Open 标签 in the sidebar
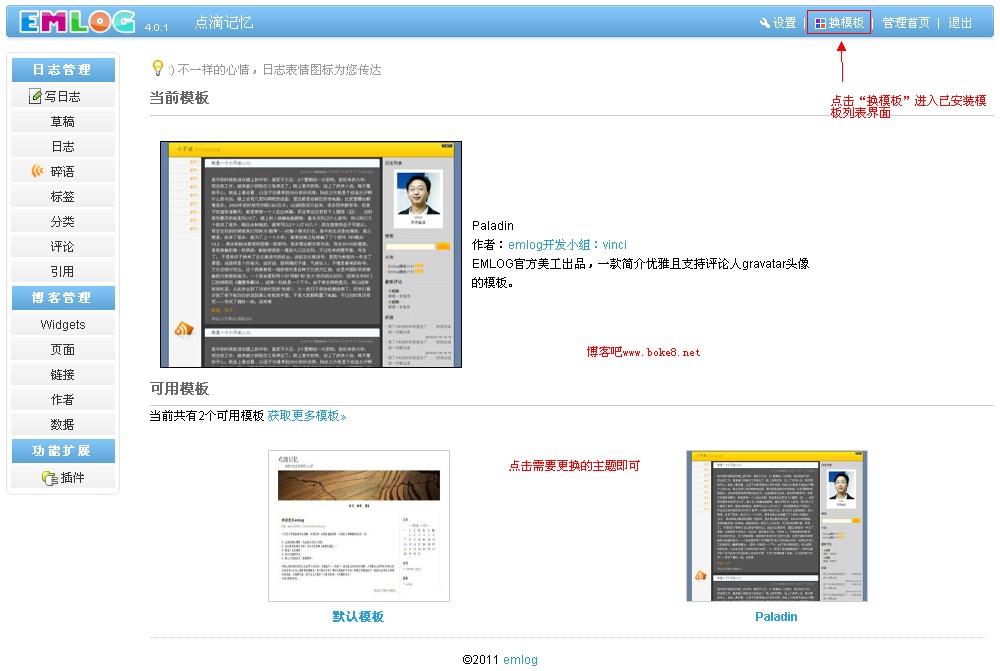Viewport: 1000px width, 671px height. tap(63, 196)
